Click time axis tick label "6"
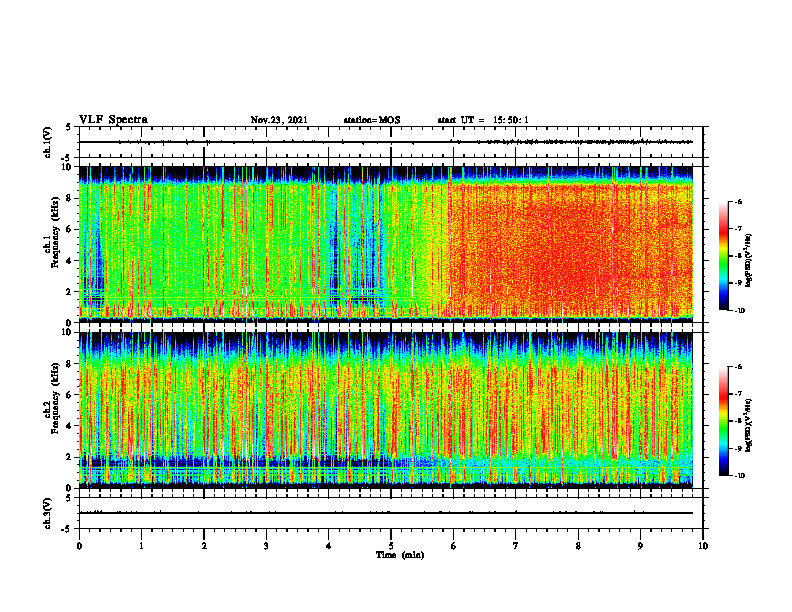The width and height of the screenshot is (792, 612). click(454, 546)
